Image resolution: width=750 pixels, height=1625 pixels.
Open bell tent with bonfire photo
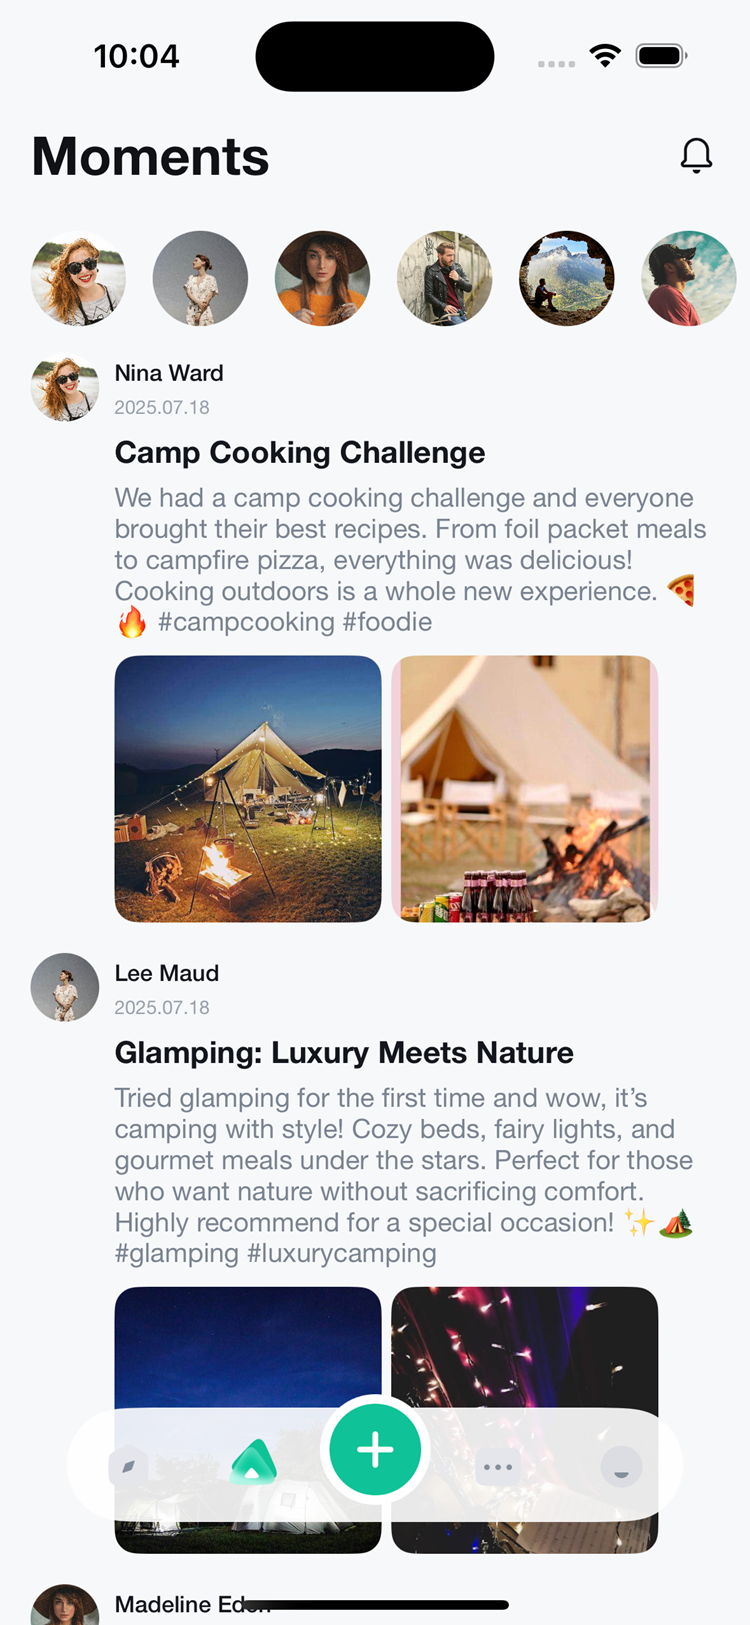tap(524, 788)
